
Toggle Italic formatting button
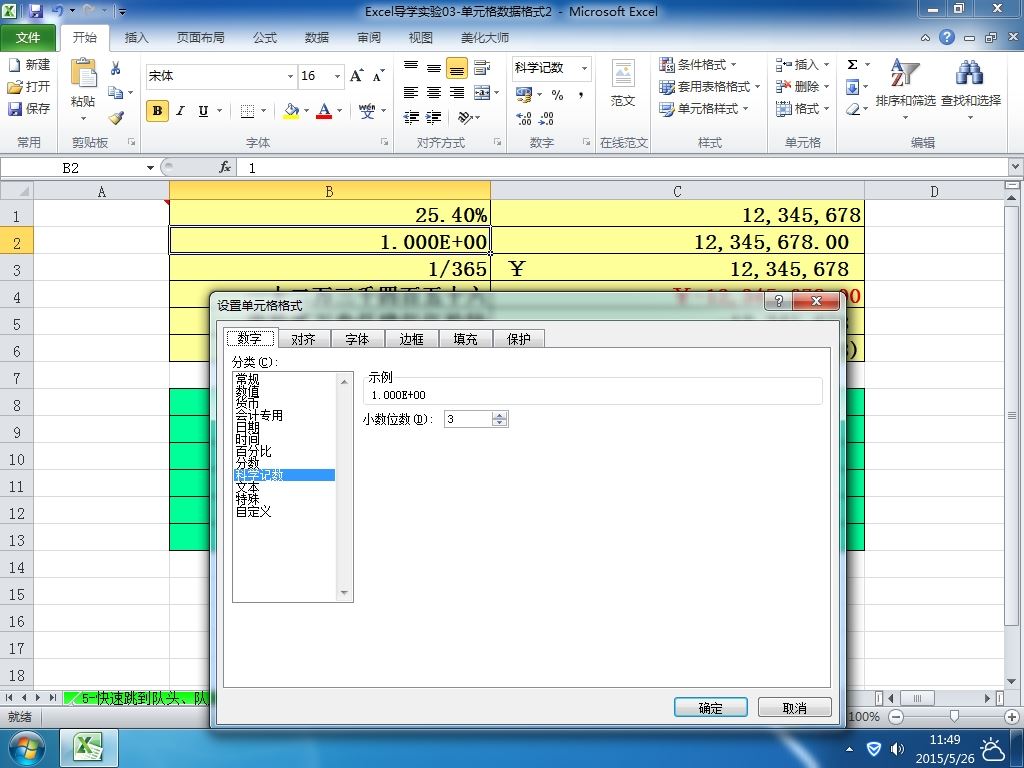[180, 111]
